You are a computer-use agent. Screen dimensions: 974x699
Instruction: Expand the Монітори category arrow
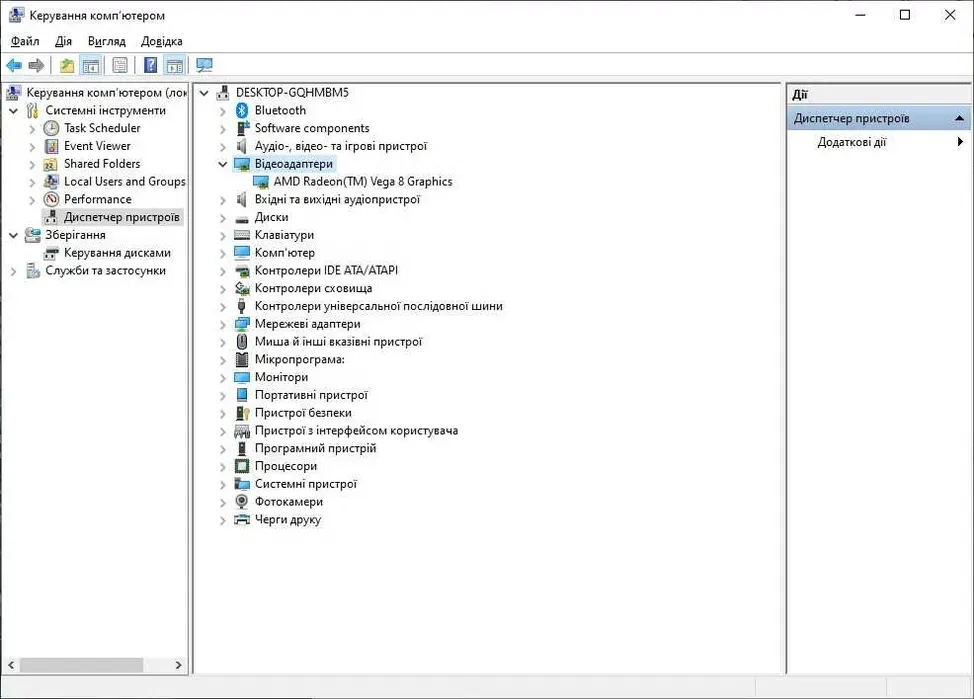click(x=222, y=378)
